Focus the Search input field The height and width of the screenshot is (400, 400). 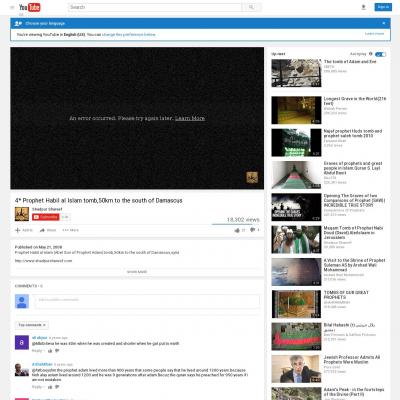(155, 7)
